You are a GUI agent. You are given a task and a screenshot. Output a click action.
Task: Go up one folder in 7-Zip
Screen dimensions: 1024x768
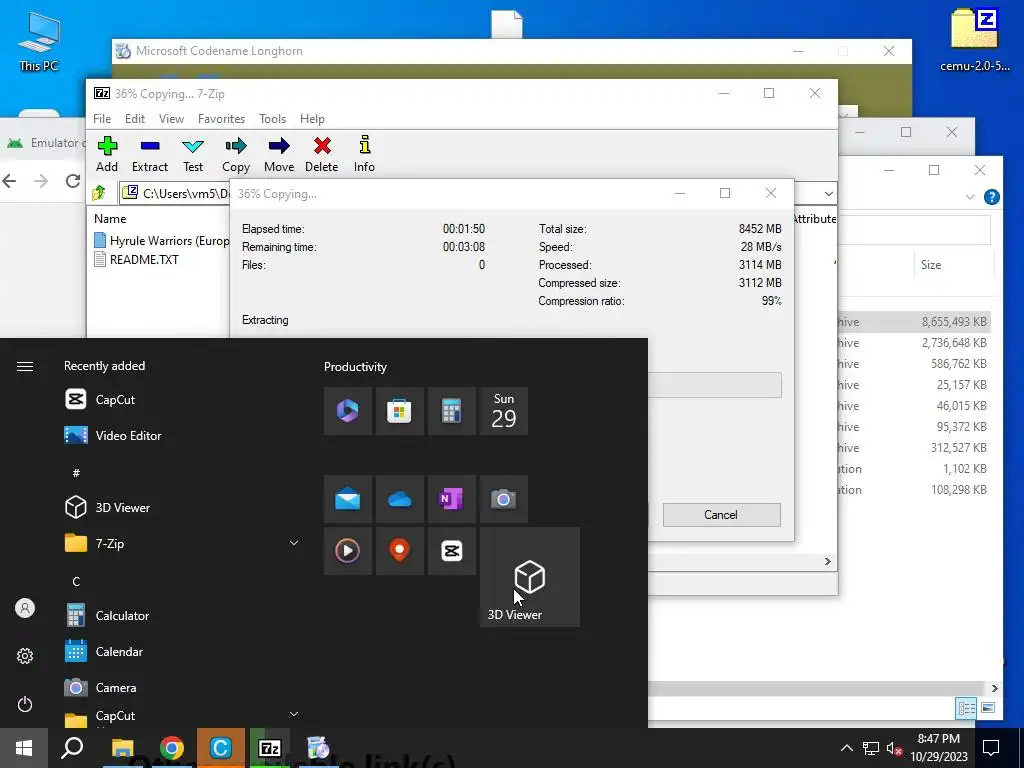tap(99, 193)
